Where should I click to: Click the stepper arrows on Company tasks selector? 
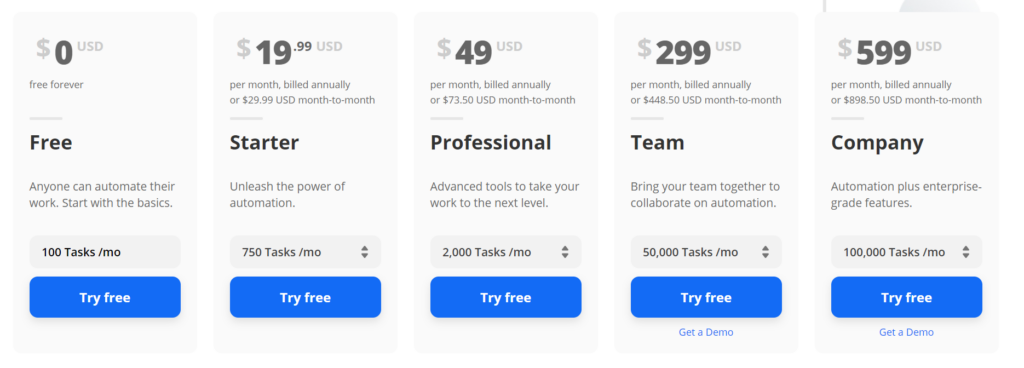[x=966, y=252]
